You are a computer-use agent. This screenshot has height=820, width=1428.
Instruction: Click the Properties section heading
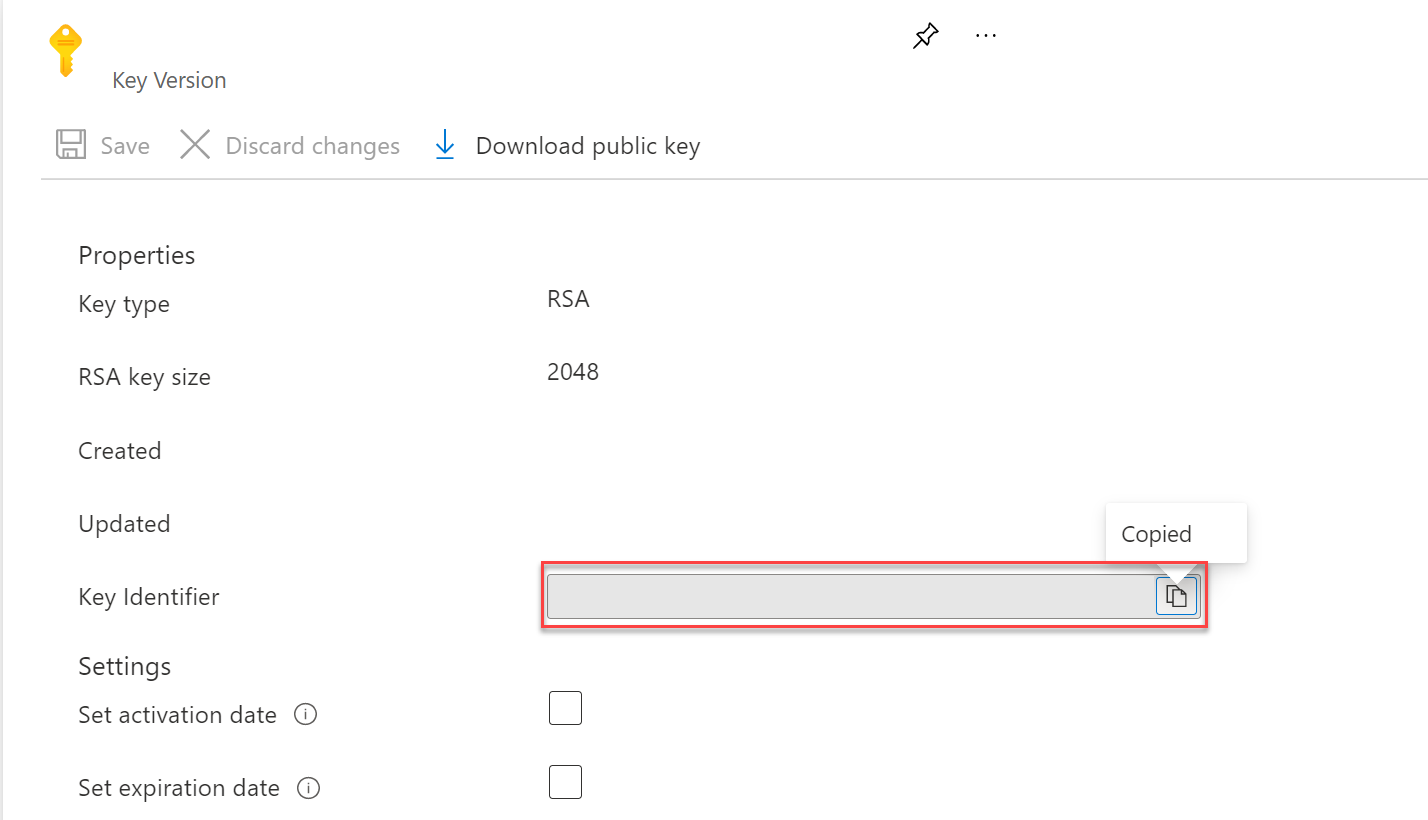(136, 255)
